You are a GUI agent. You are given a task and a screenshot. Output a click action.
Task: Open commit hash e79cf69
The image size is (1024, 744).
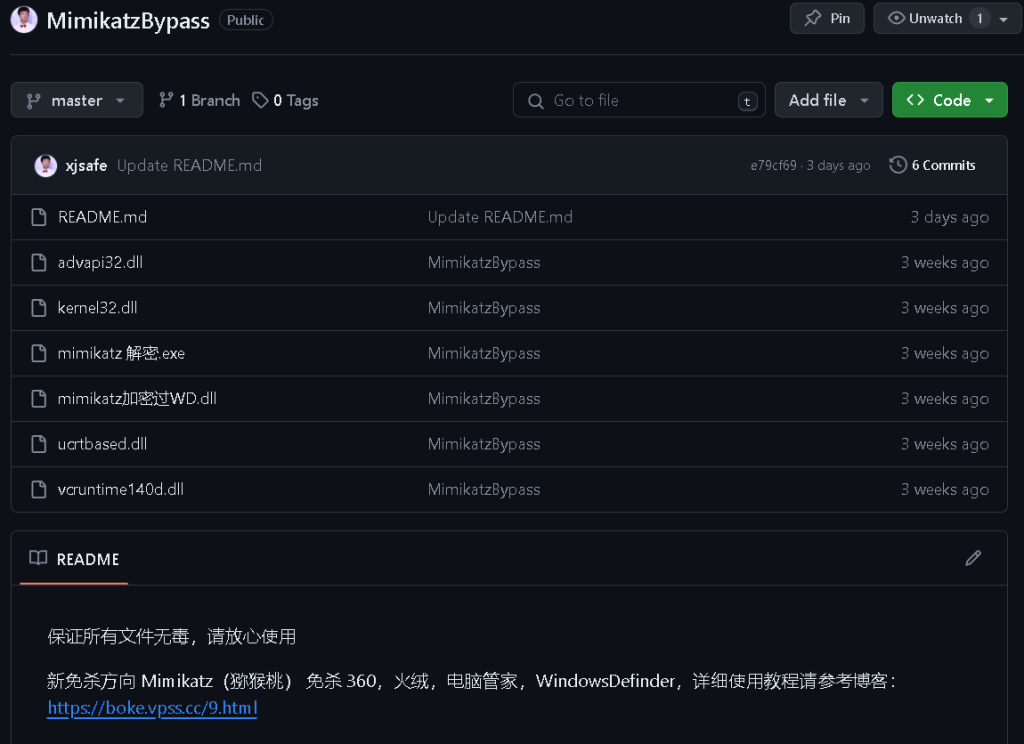(773, 165)
